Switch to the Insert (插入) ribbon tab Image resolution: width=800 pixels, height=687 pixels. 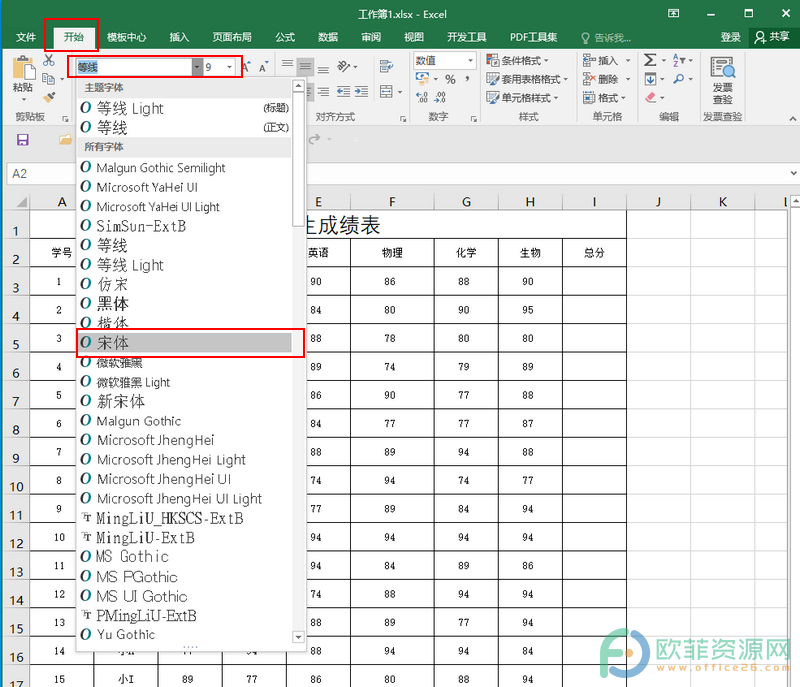click(179, 37)
